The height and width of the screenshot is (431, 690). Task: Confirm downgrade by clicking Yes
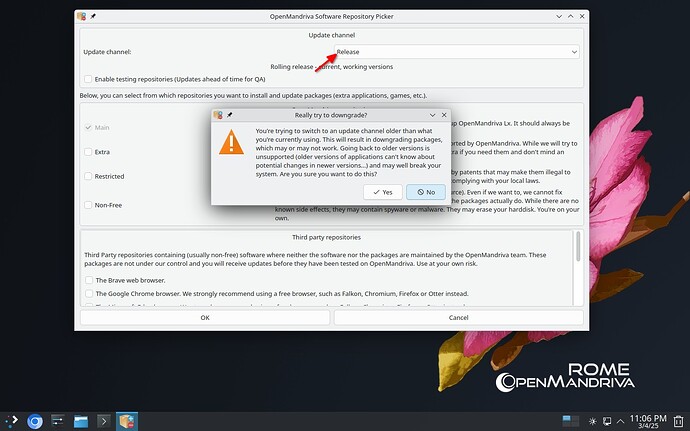pos(382,191)
